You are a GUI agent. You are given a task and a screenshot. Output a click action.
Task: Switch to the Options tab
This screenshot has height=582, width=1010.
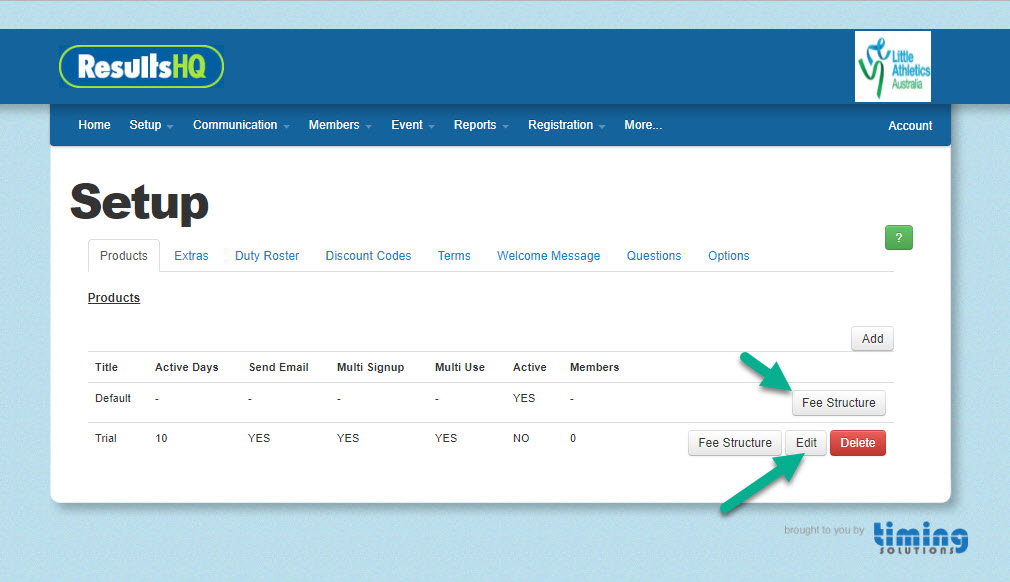(728, 256)
